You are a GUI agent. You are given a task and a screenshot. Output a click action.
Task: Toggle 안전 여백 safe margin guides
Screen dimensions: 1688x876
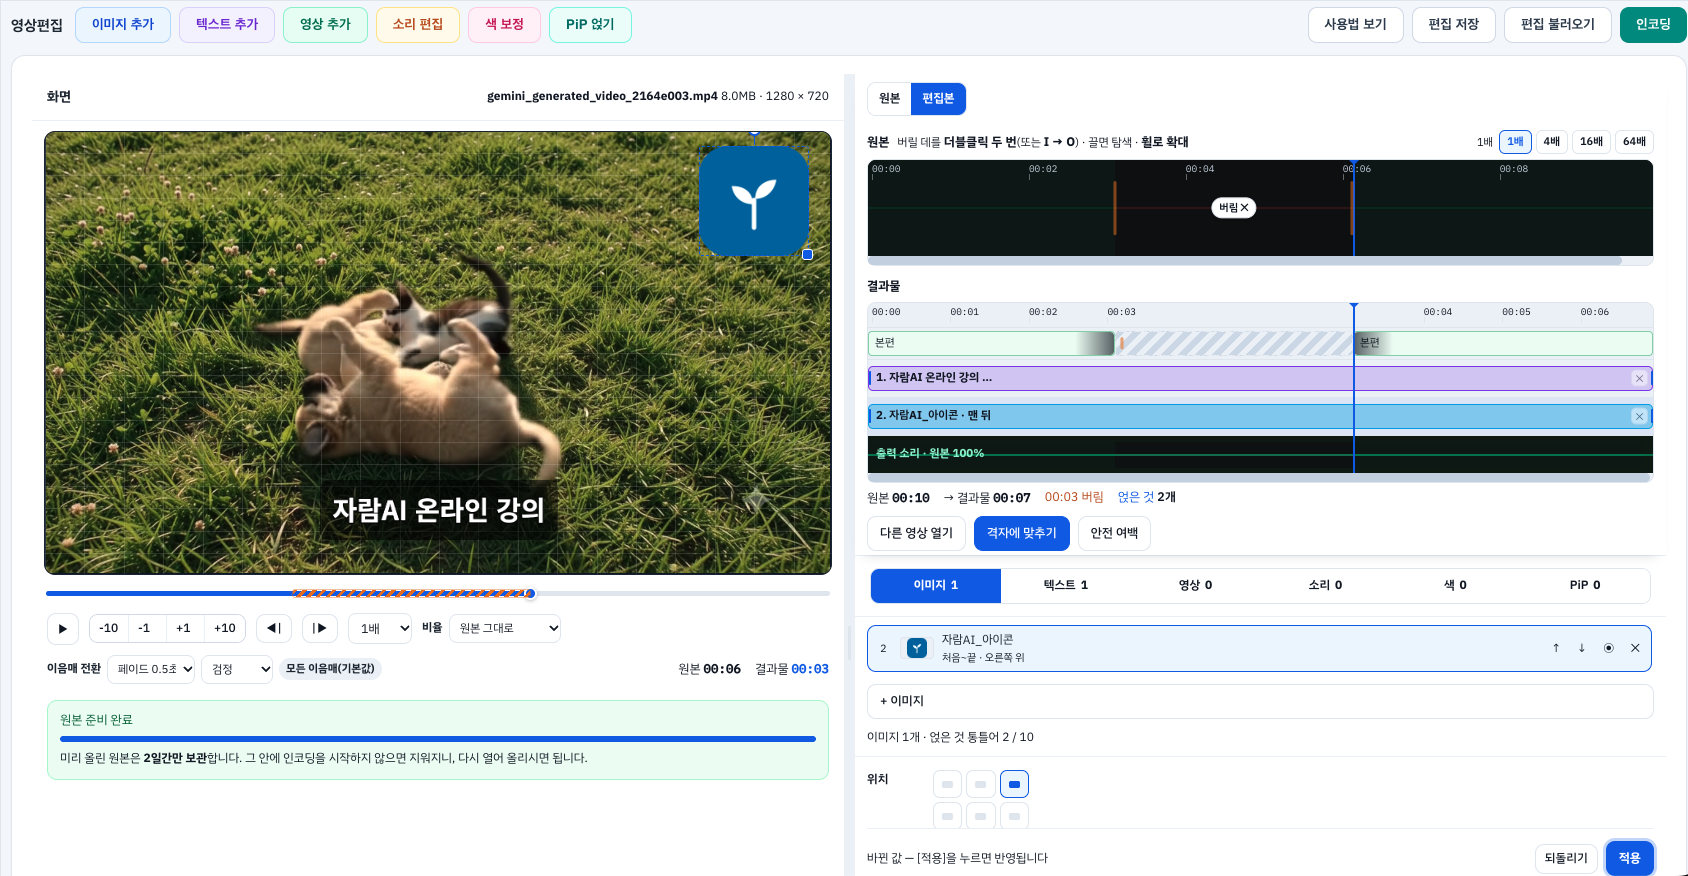[1114, 533]
